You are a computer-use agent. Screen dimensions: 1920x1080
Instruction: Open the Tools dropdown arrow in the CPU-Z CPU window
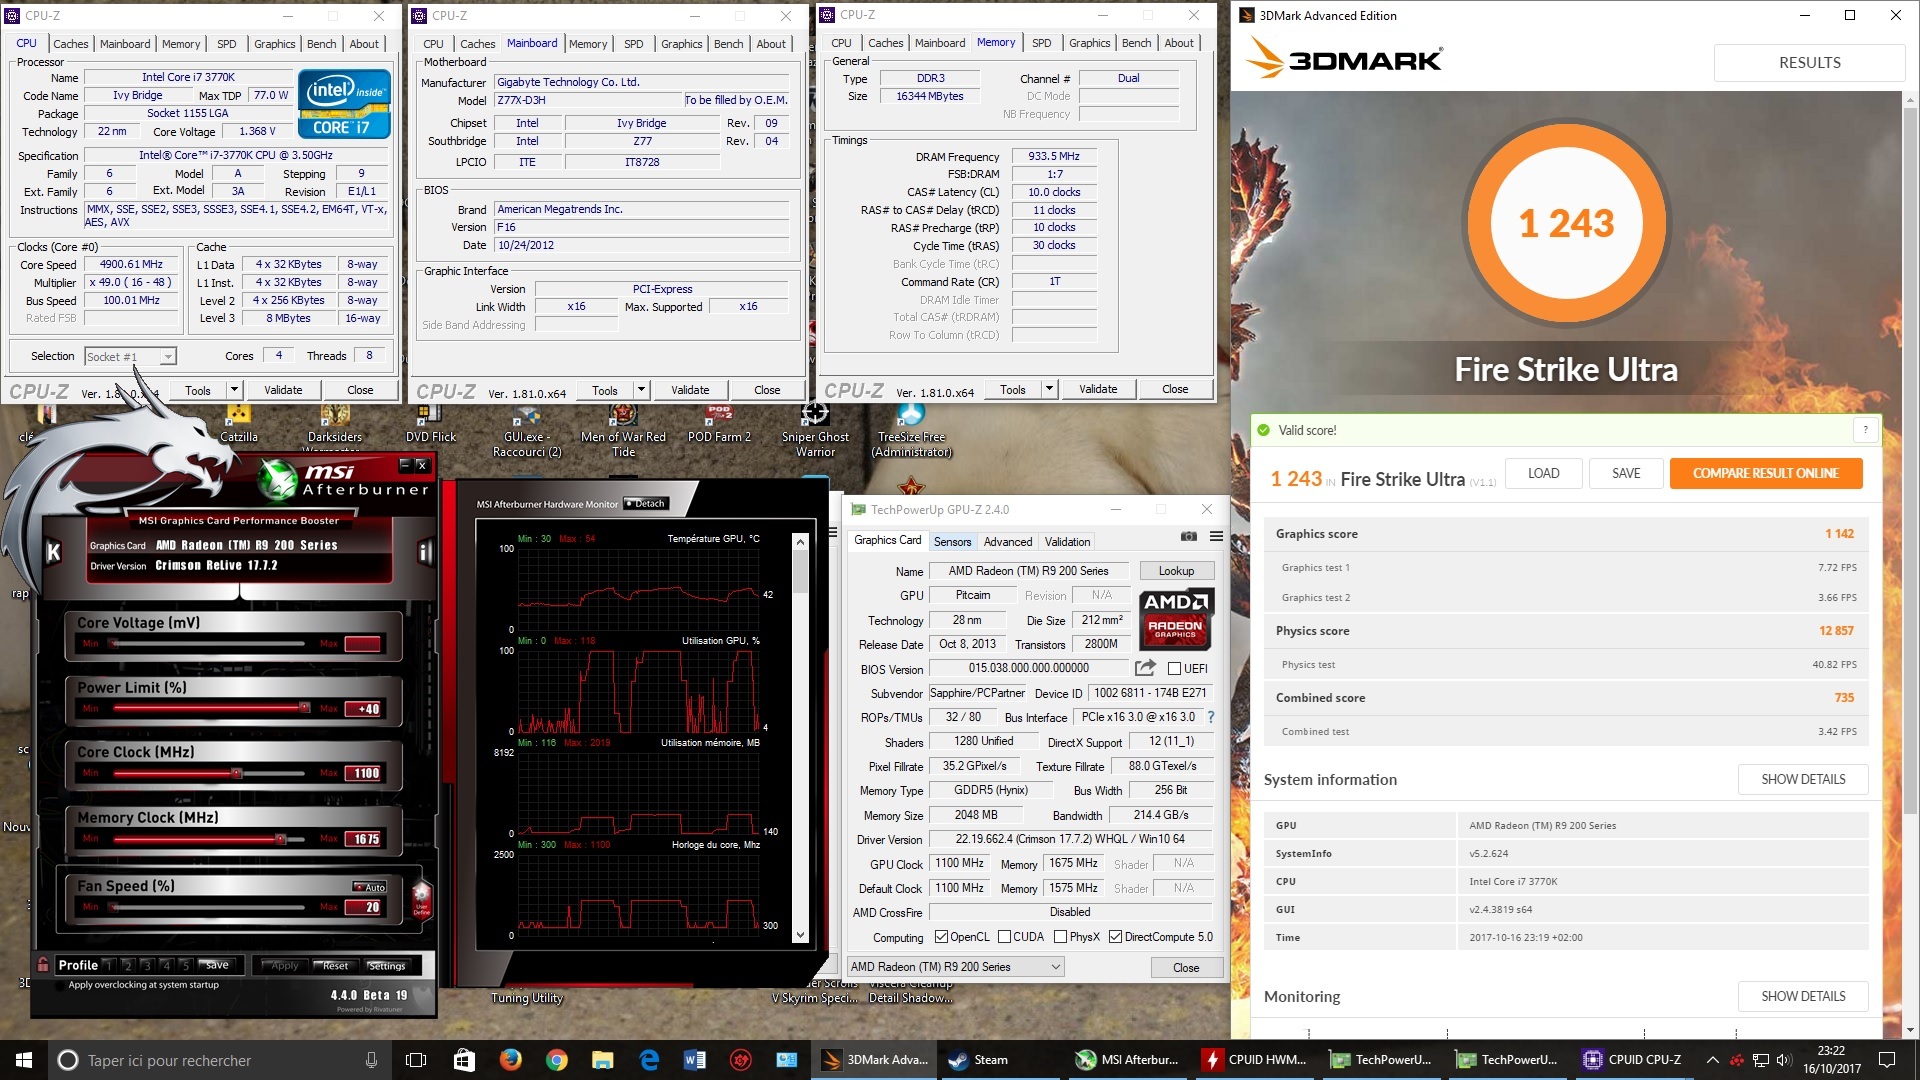234,390
